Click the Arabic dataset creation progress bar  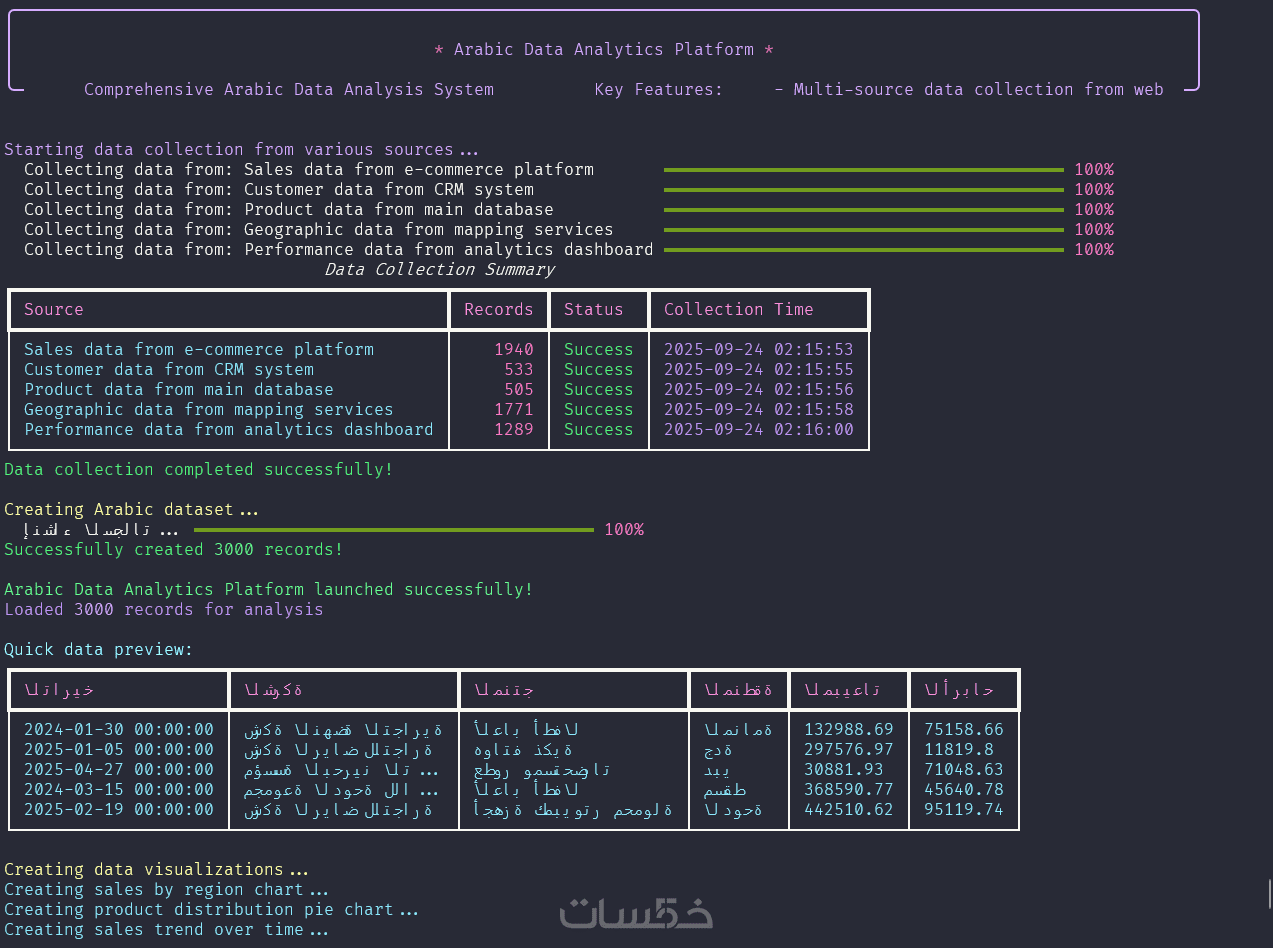pyautogui.click(x=393, y=530)
